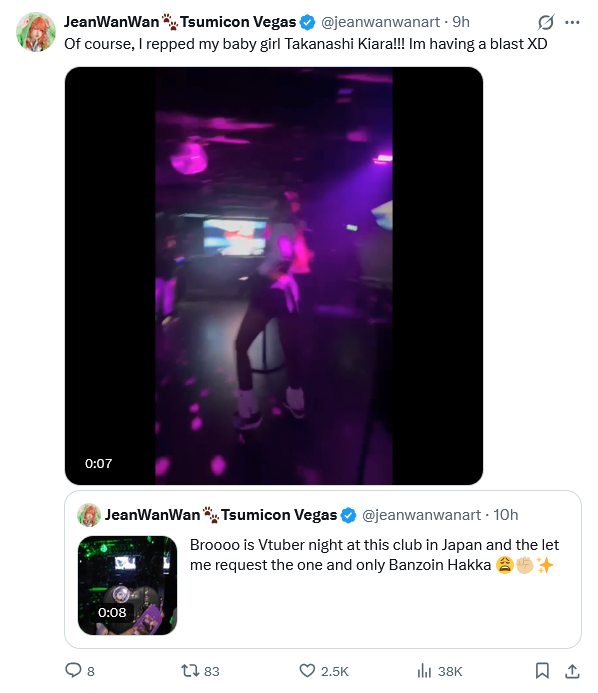This screenshot has width=598, height=693.
Task: Click the quoted tweet's small avatar
Action: [89, 515]
